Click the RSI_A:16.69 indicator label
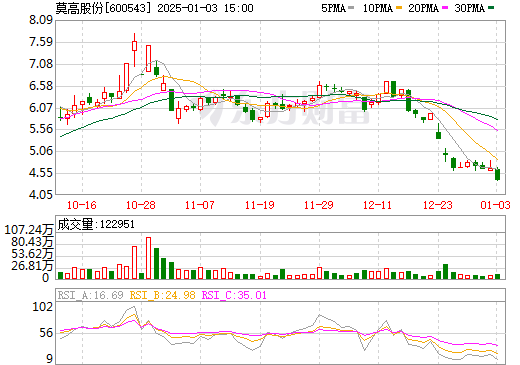Screen dimensions: 520x365 point(90,295)
